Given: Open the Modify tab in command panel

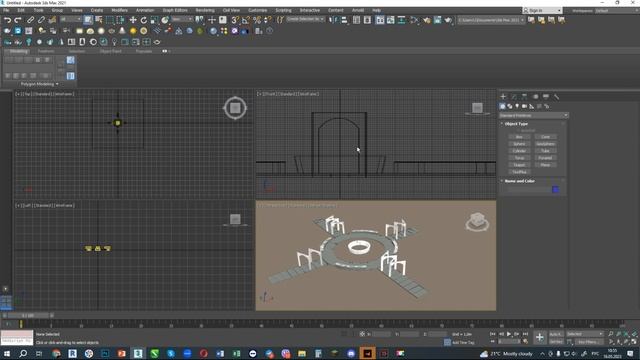Looking at the screenshot, I should click(x=514, y=97).
